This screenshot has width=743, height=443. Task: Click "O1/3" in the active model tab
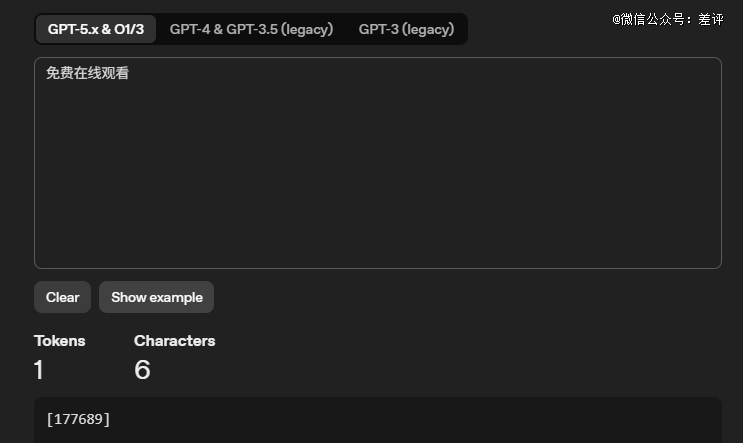(126, 29)
